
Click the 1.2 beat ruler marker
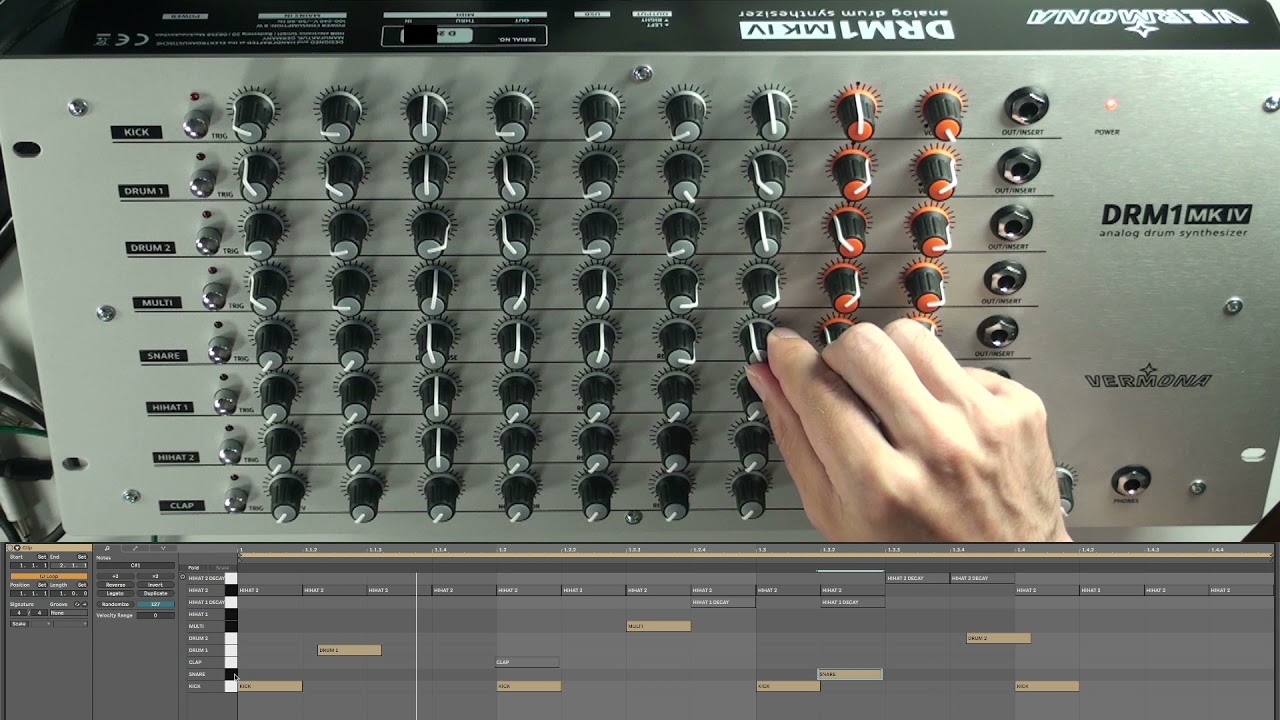[502, 549]
